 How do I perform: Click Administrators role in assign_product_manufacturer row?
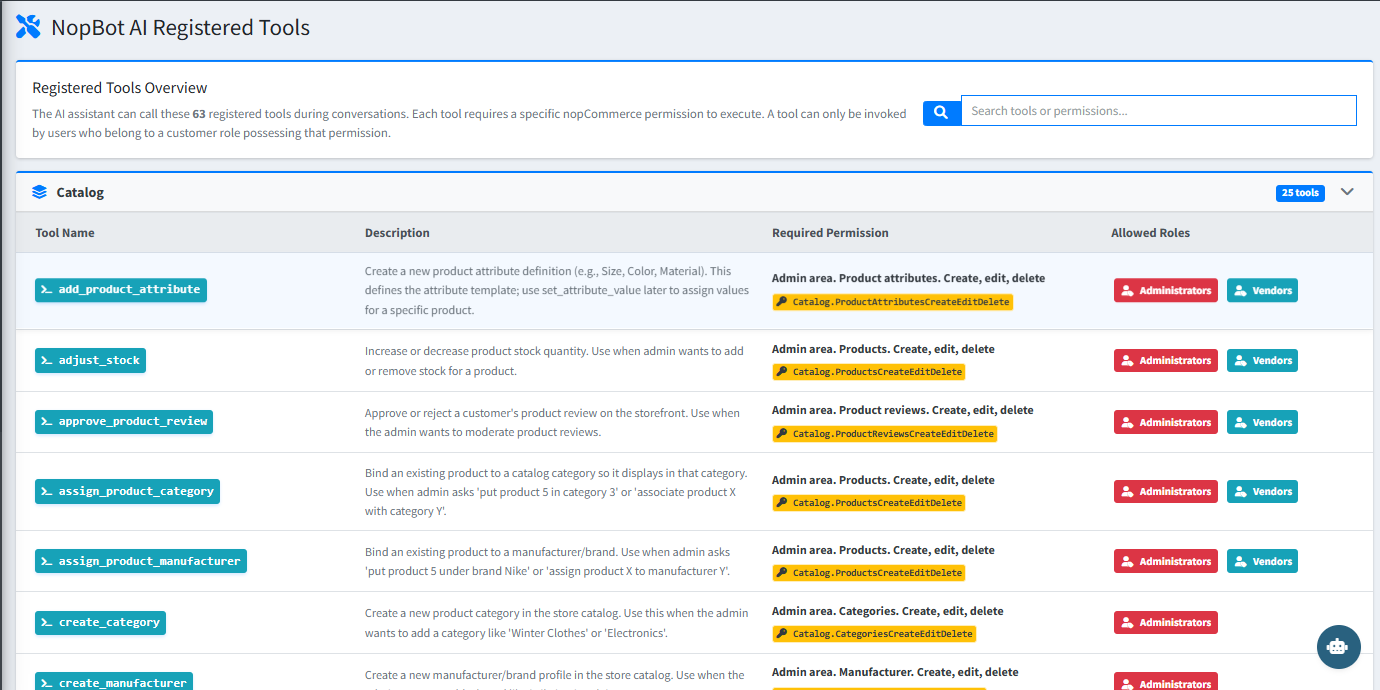(x=1166, y=561)
